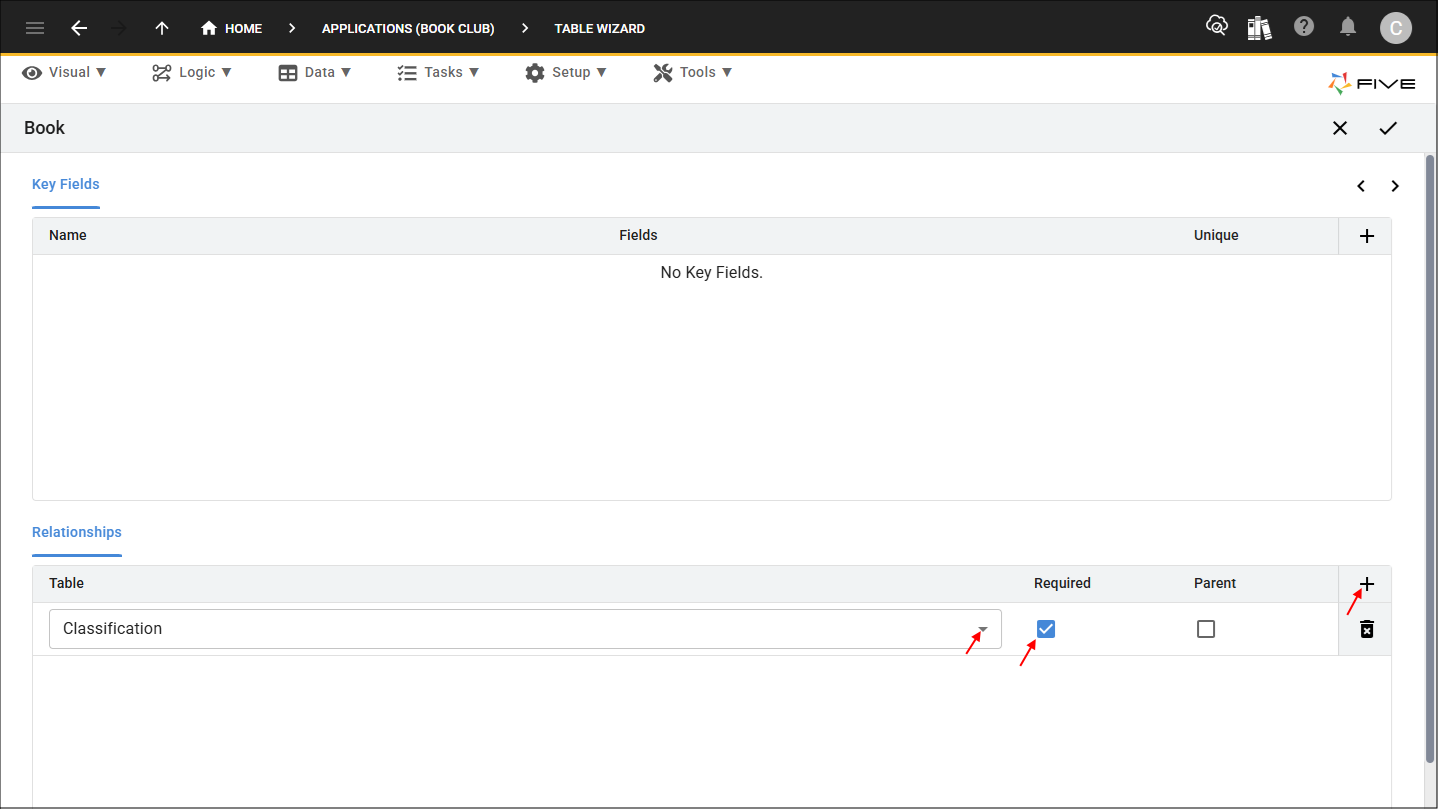Viewport: 1438px width, 809px height.
Task: Open the Tools menu
Action: click(693, 72)
